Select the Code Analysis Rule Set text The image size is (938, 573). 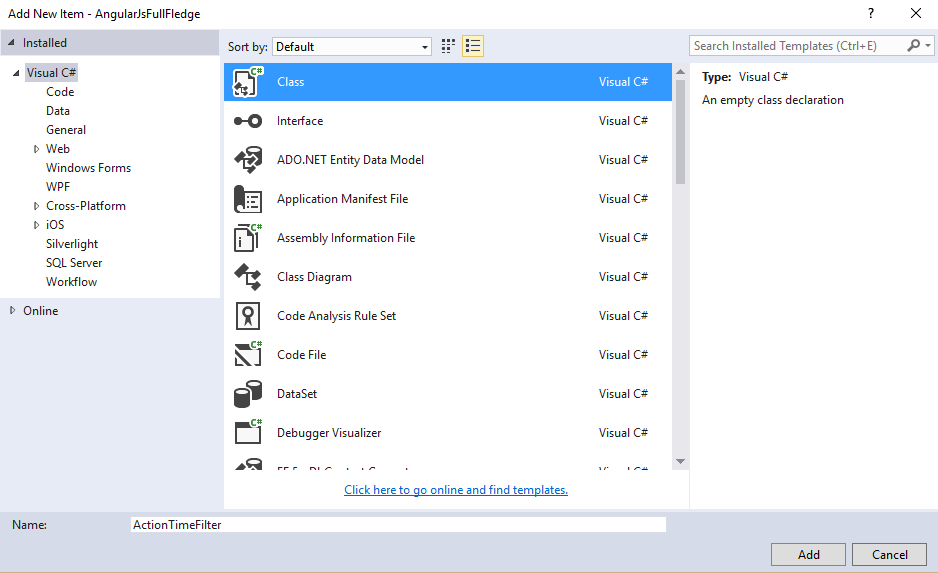point(337,316)
